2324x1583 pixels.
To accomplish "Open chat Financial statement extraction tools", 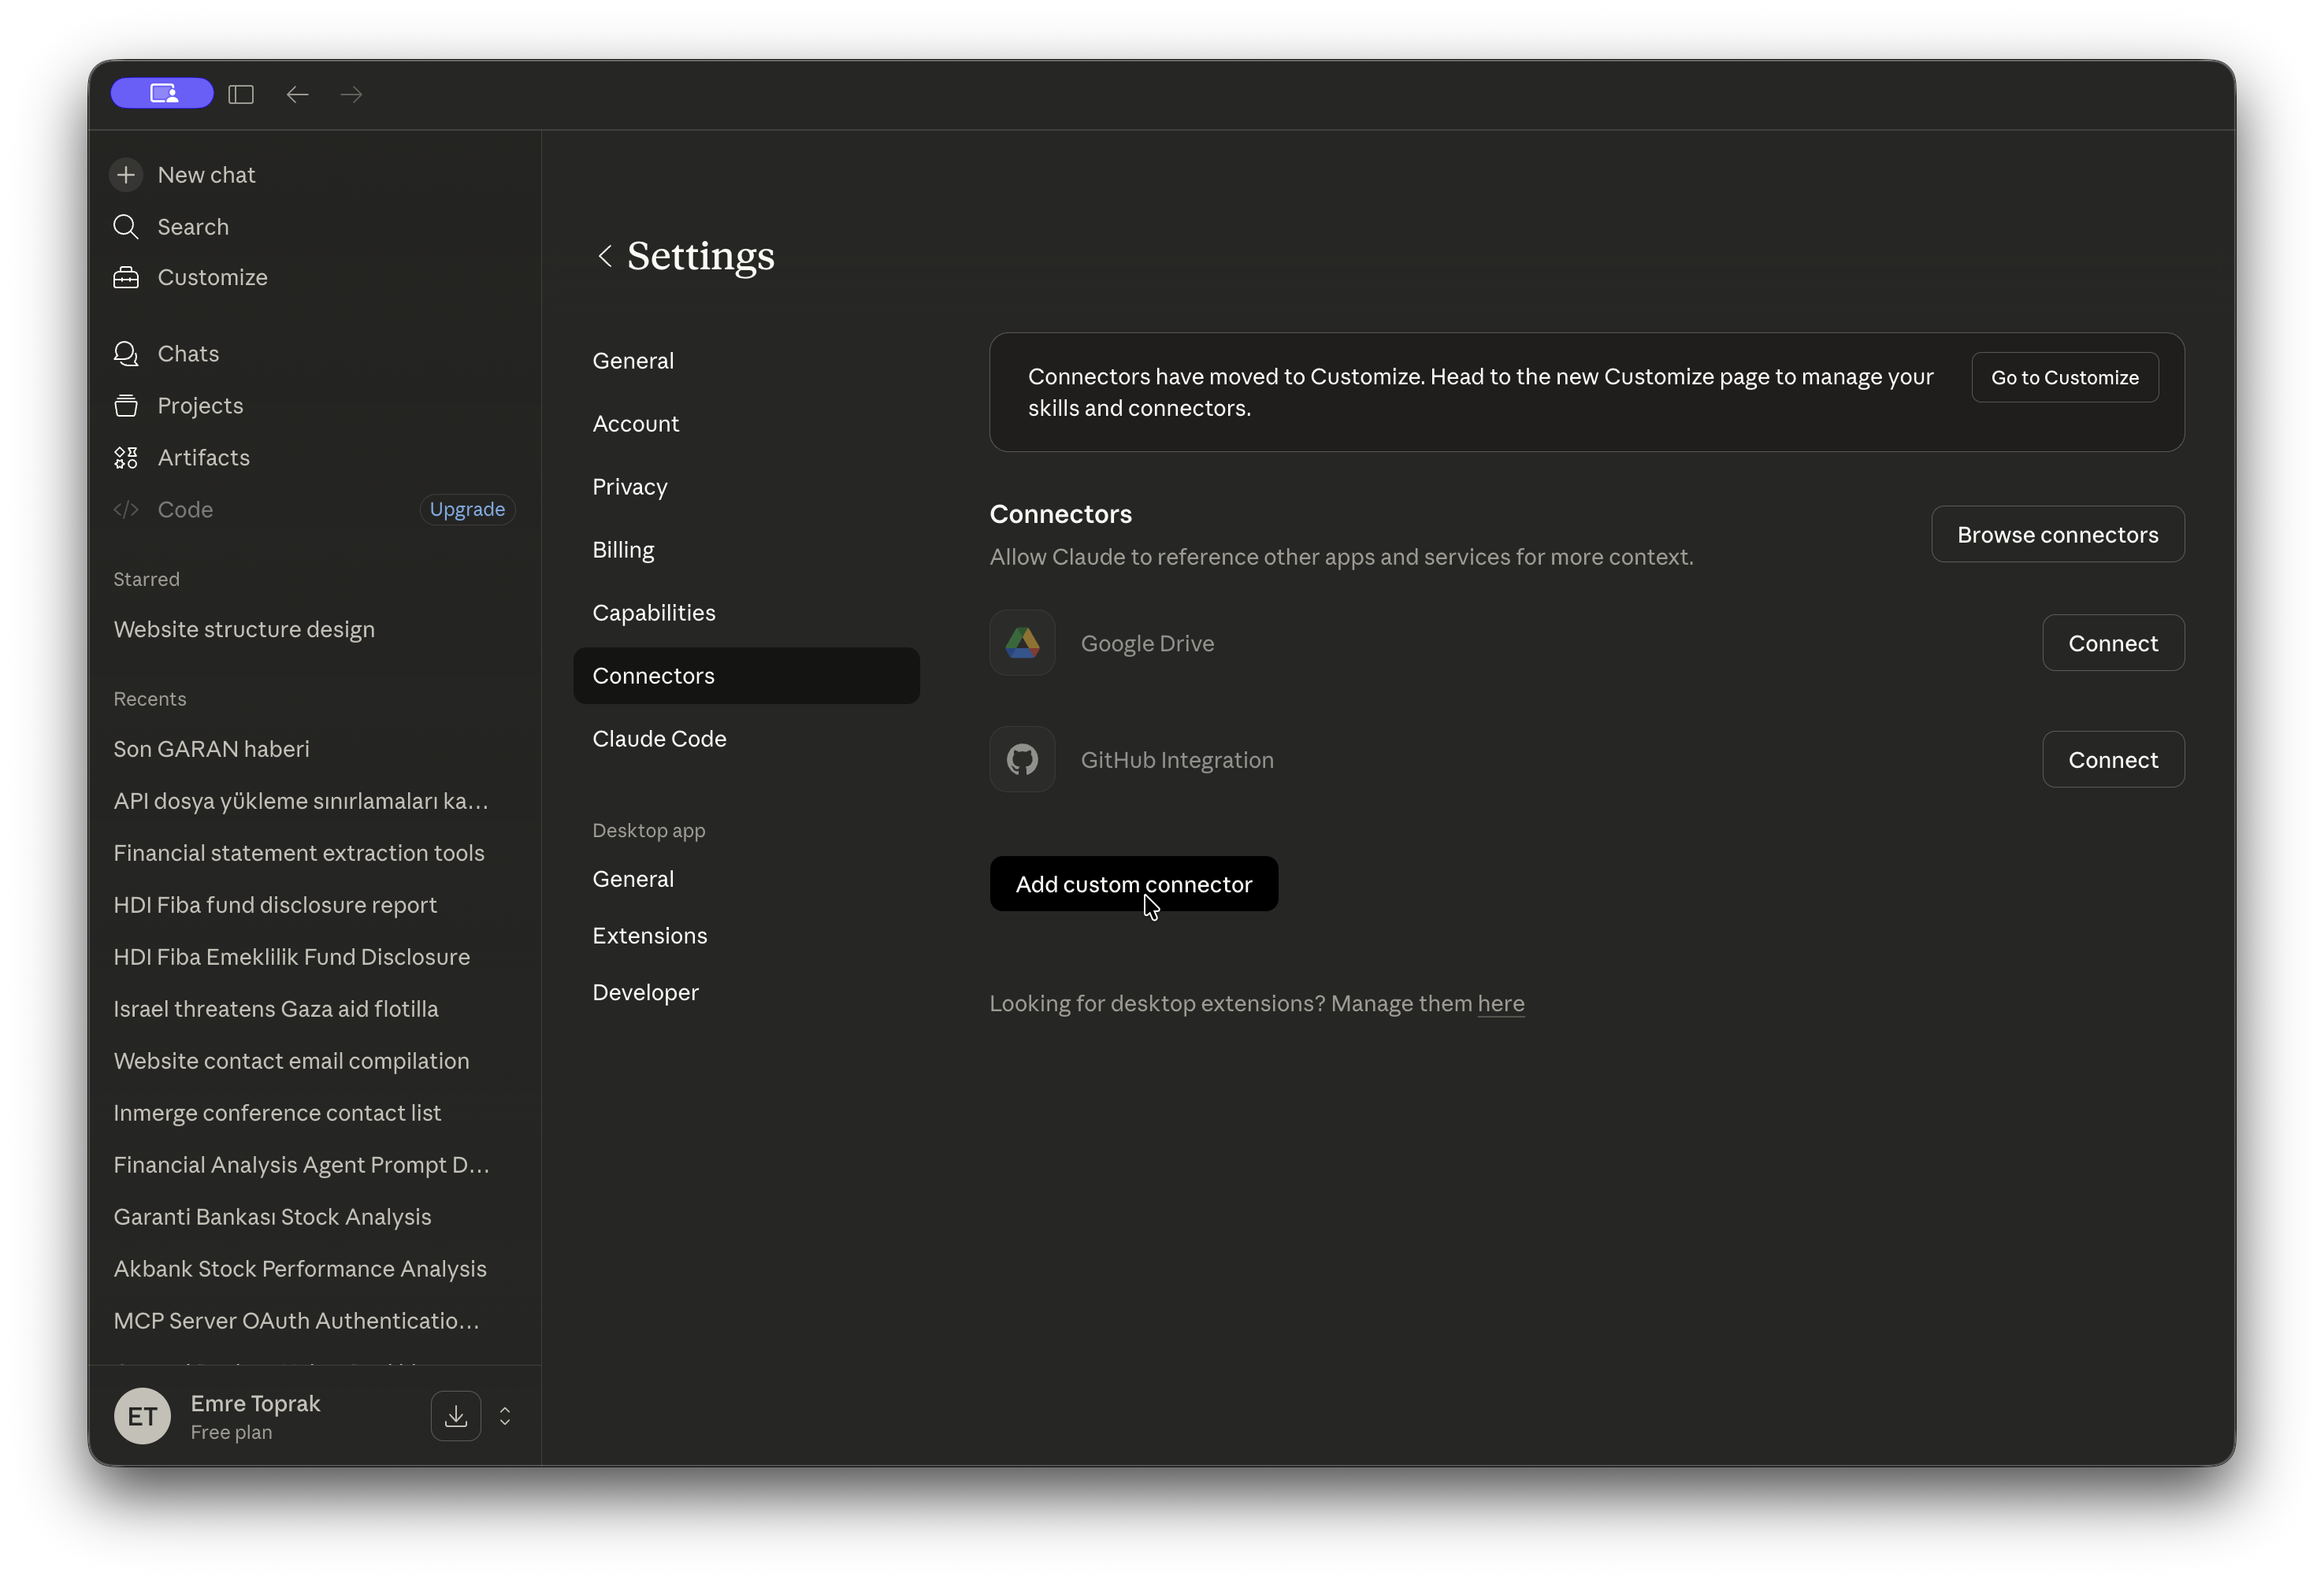I will point(299,853).
